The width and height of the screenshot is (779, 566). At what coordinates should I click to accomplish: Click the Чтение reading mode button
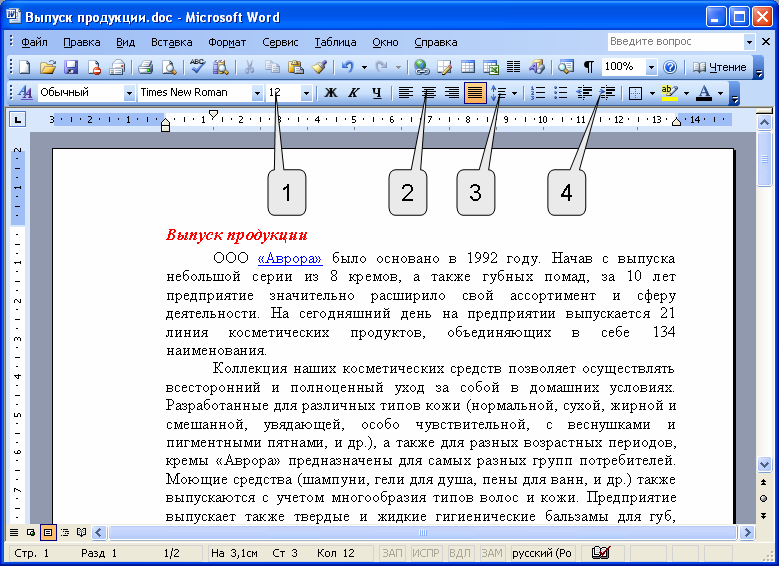[719, 67]
